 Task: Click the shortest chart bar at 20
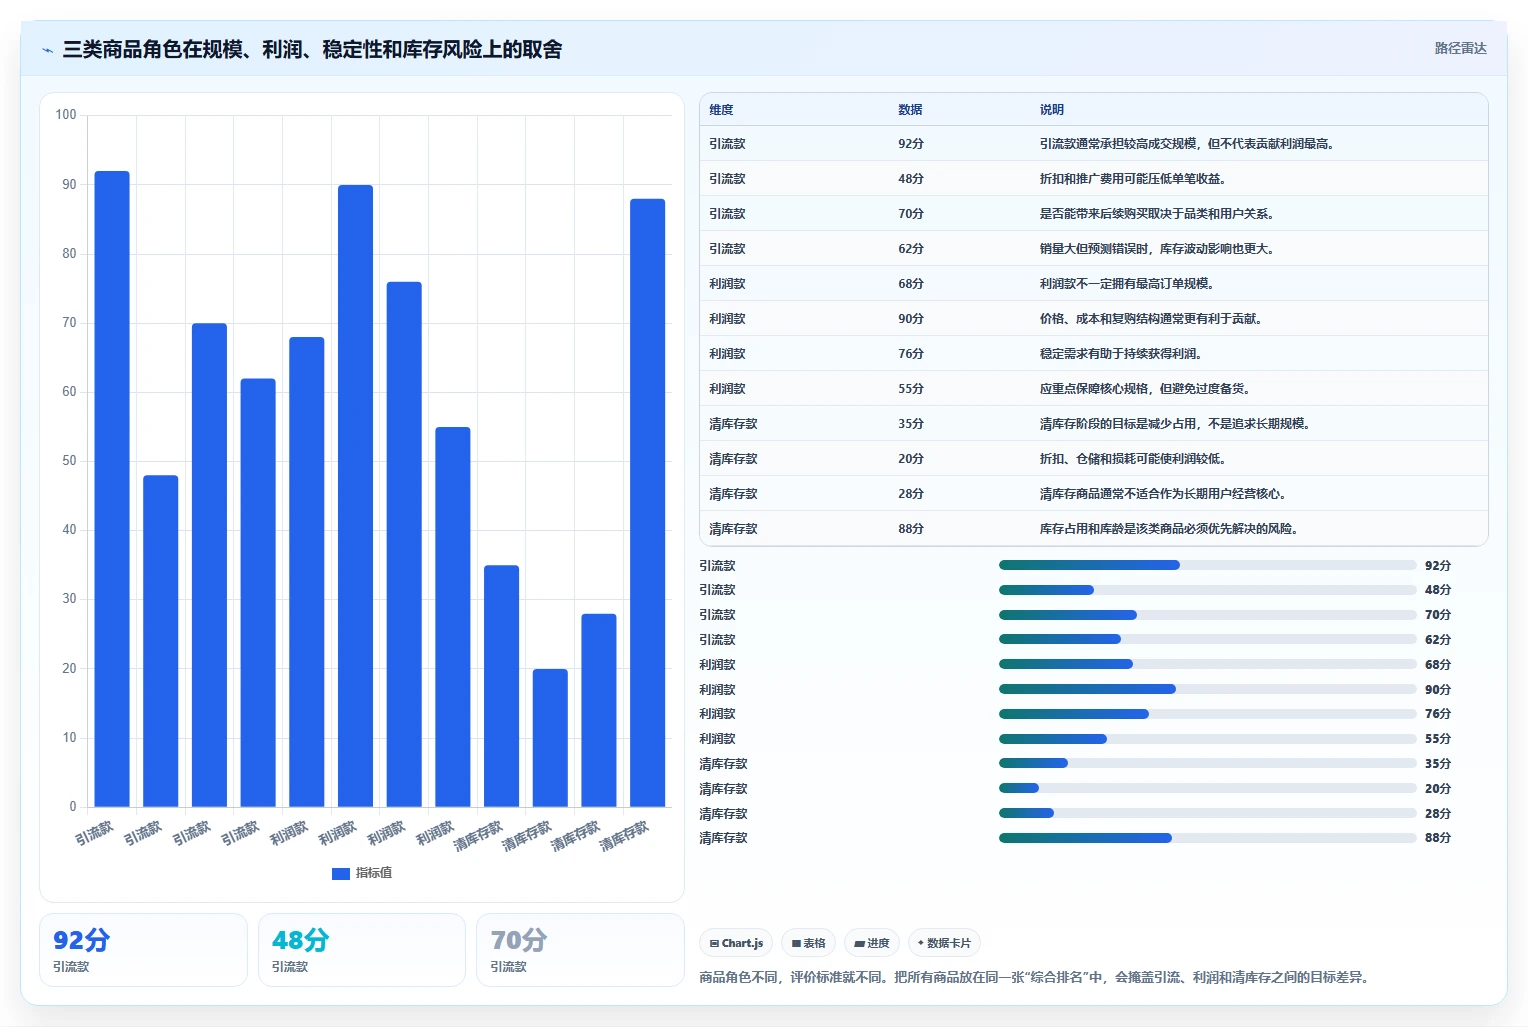(x=550, y=738)
